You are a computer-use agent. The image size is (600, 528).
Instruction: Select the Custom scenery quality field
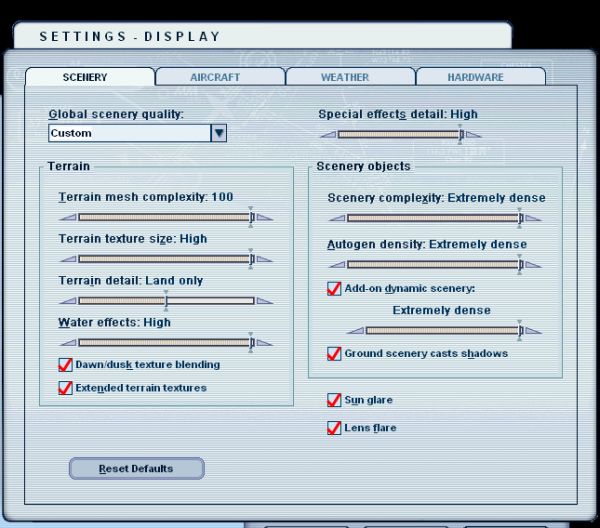pyautogui.click(x=130, y=133)
